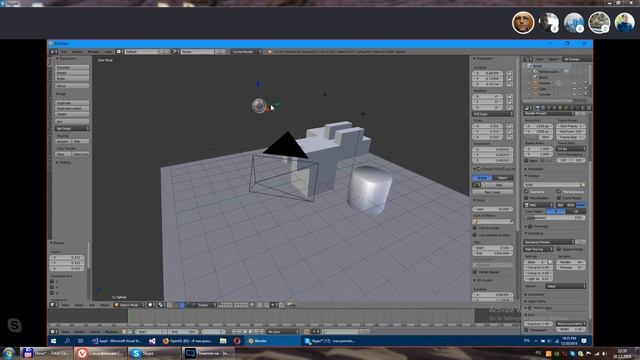Open the Render menu

pos(77,52)
